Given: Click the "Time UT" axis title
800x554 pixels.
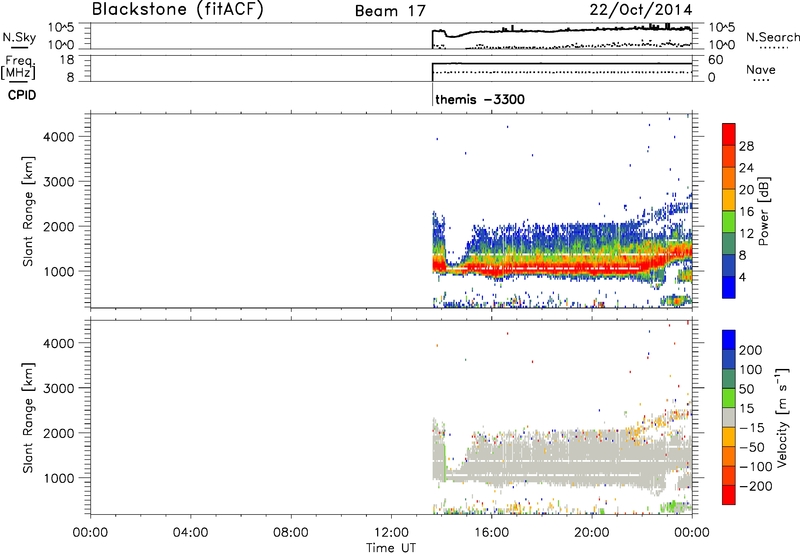Looking at the screenshot, I should (391, 548).
